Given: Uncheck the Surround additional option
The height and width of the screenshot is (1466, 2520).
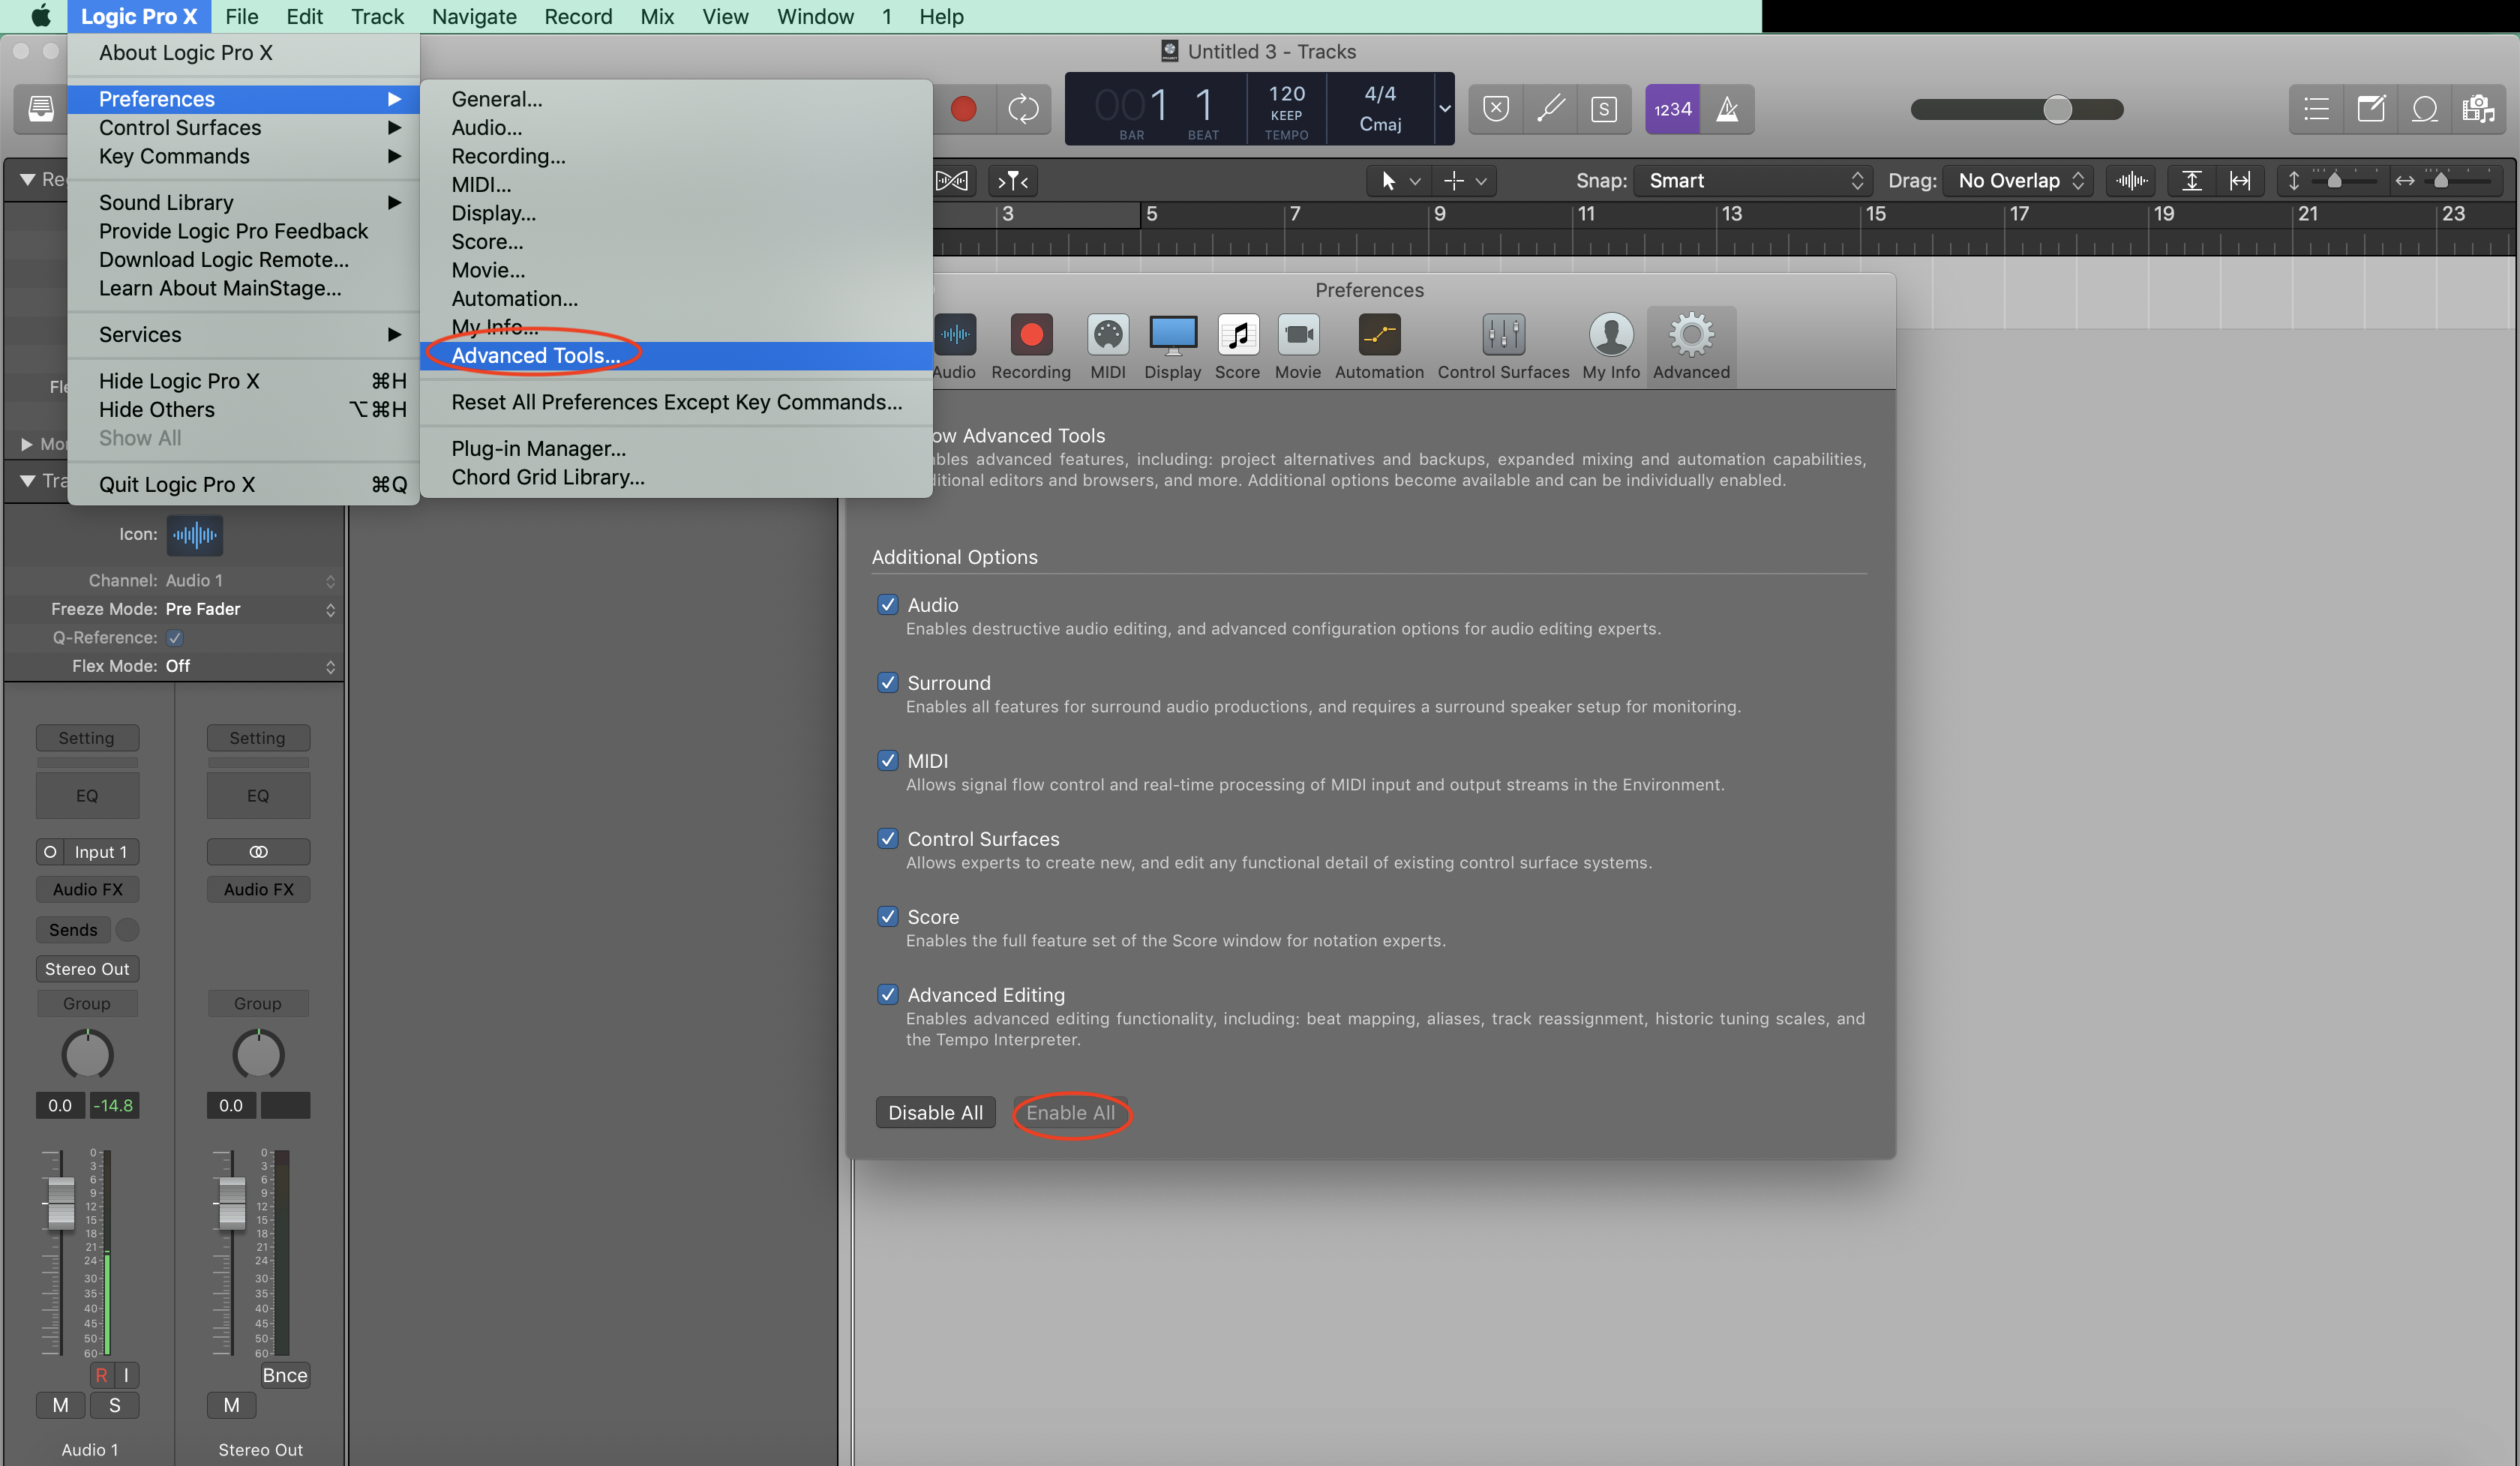Looking at the screenshot, I should 887,683.
